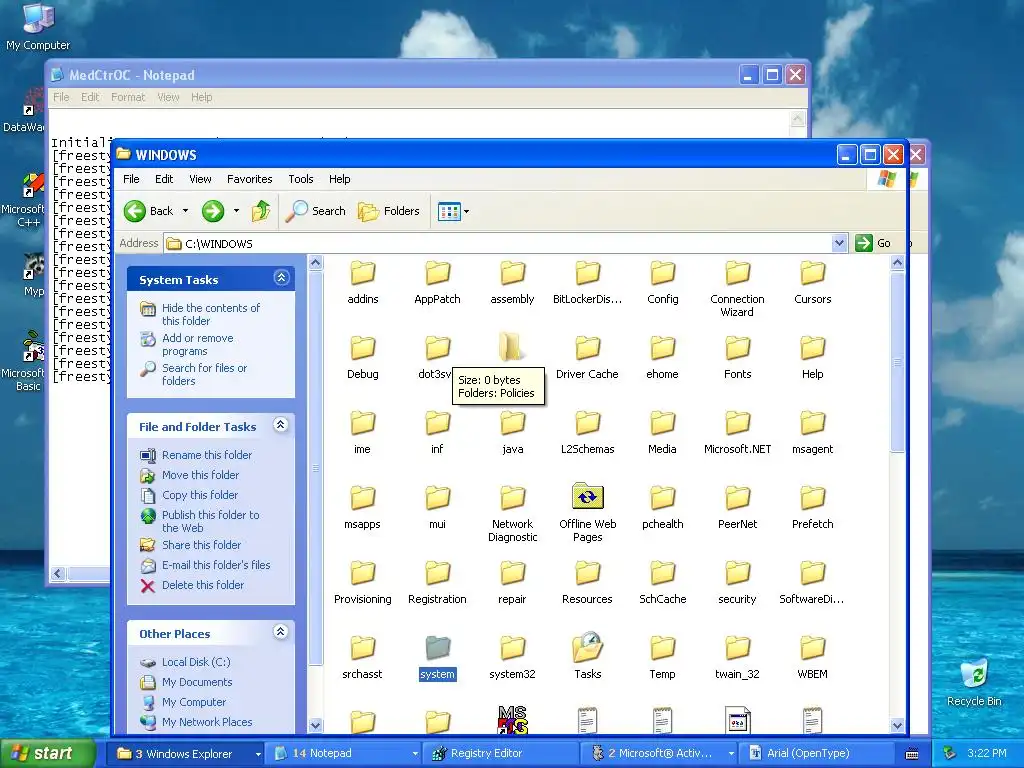This screenshot has height=768, width=1024.
Task: Select the Tasks scheduled folder icon
Action: click(587, 648)
